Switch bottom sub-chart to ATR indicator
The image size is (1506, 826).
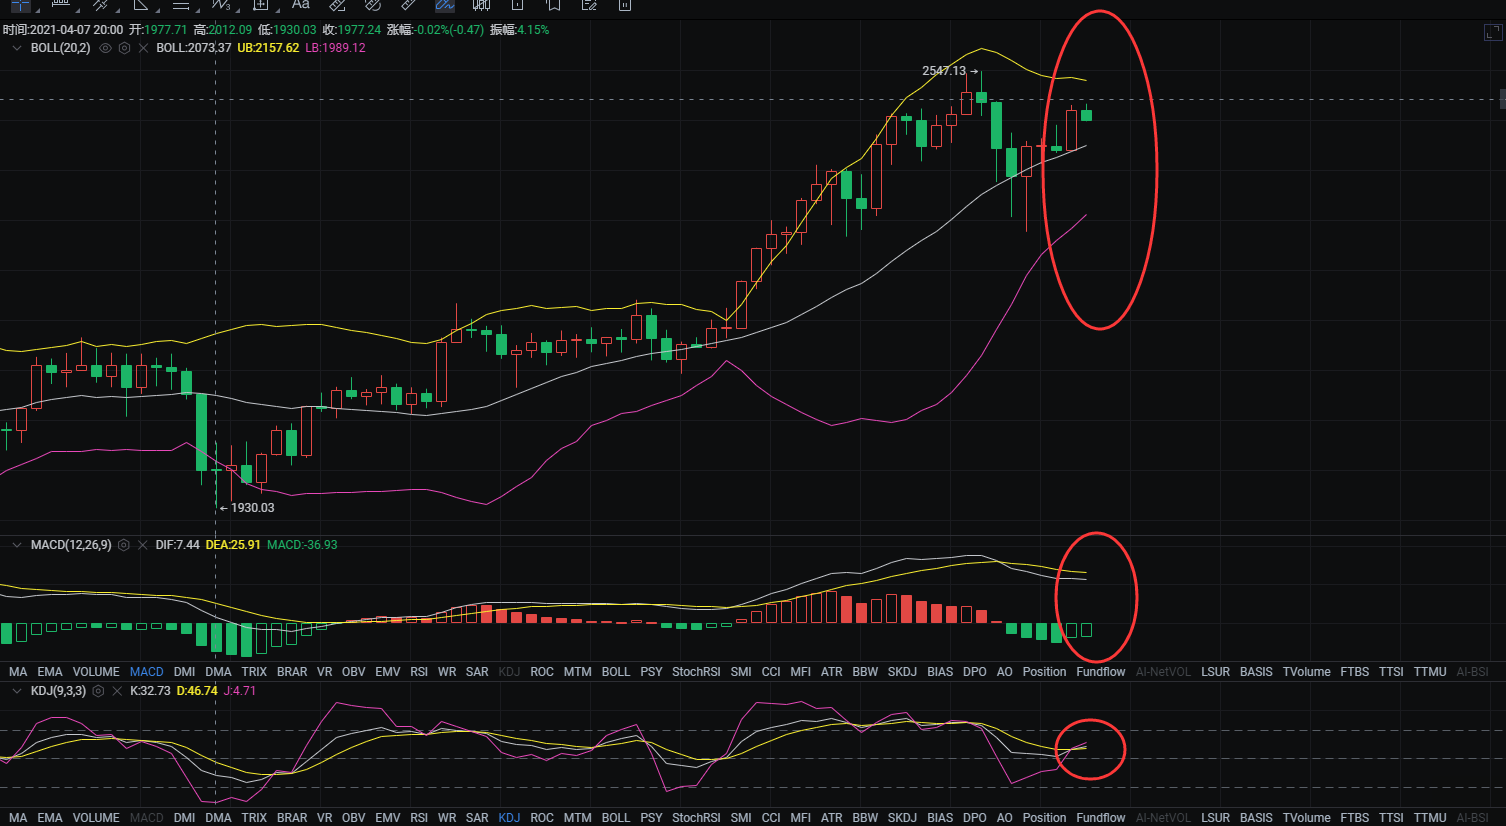[x=832, y=818]
